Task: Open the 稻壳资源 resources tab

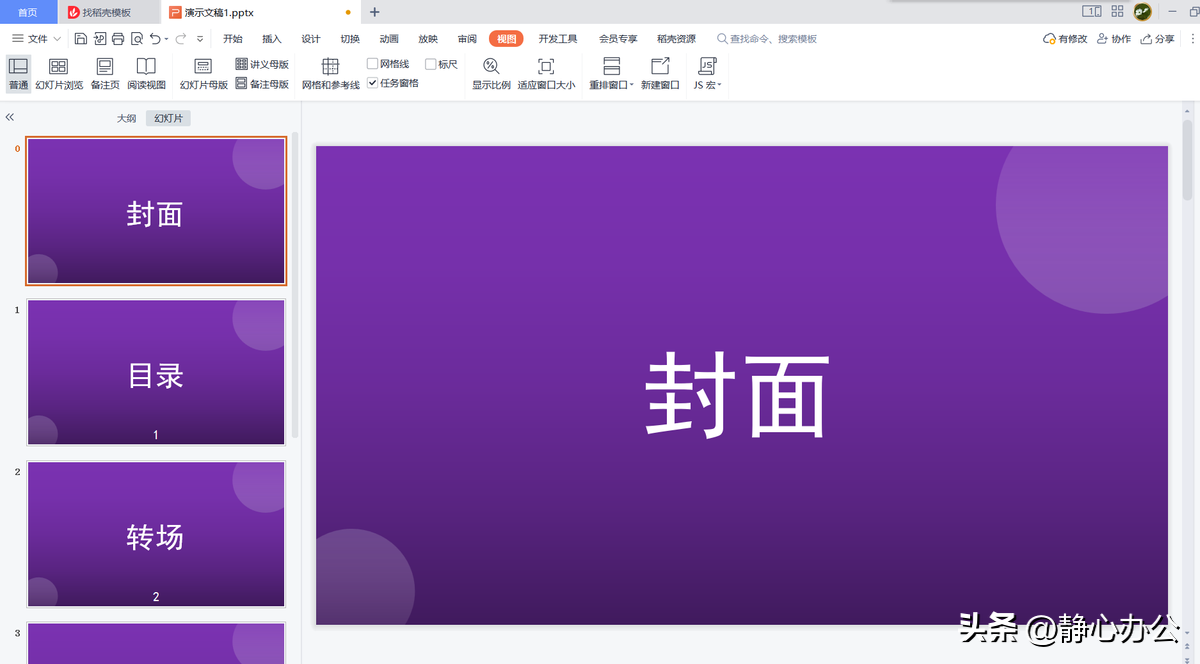Action: point(676,39)
